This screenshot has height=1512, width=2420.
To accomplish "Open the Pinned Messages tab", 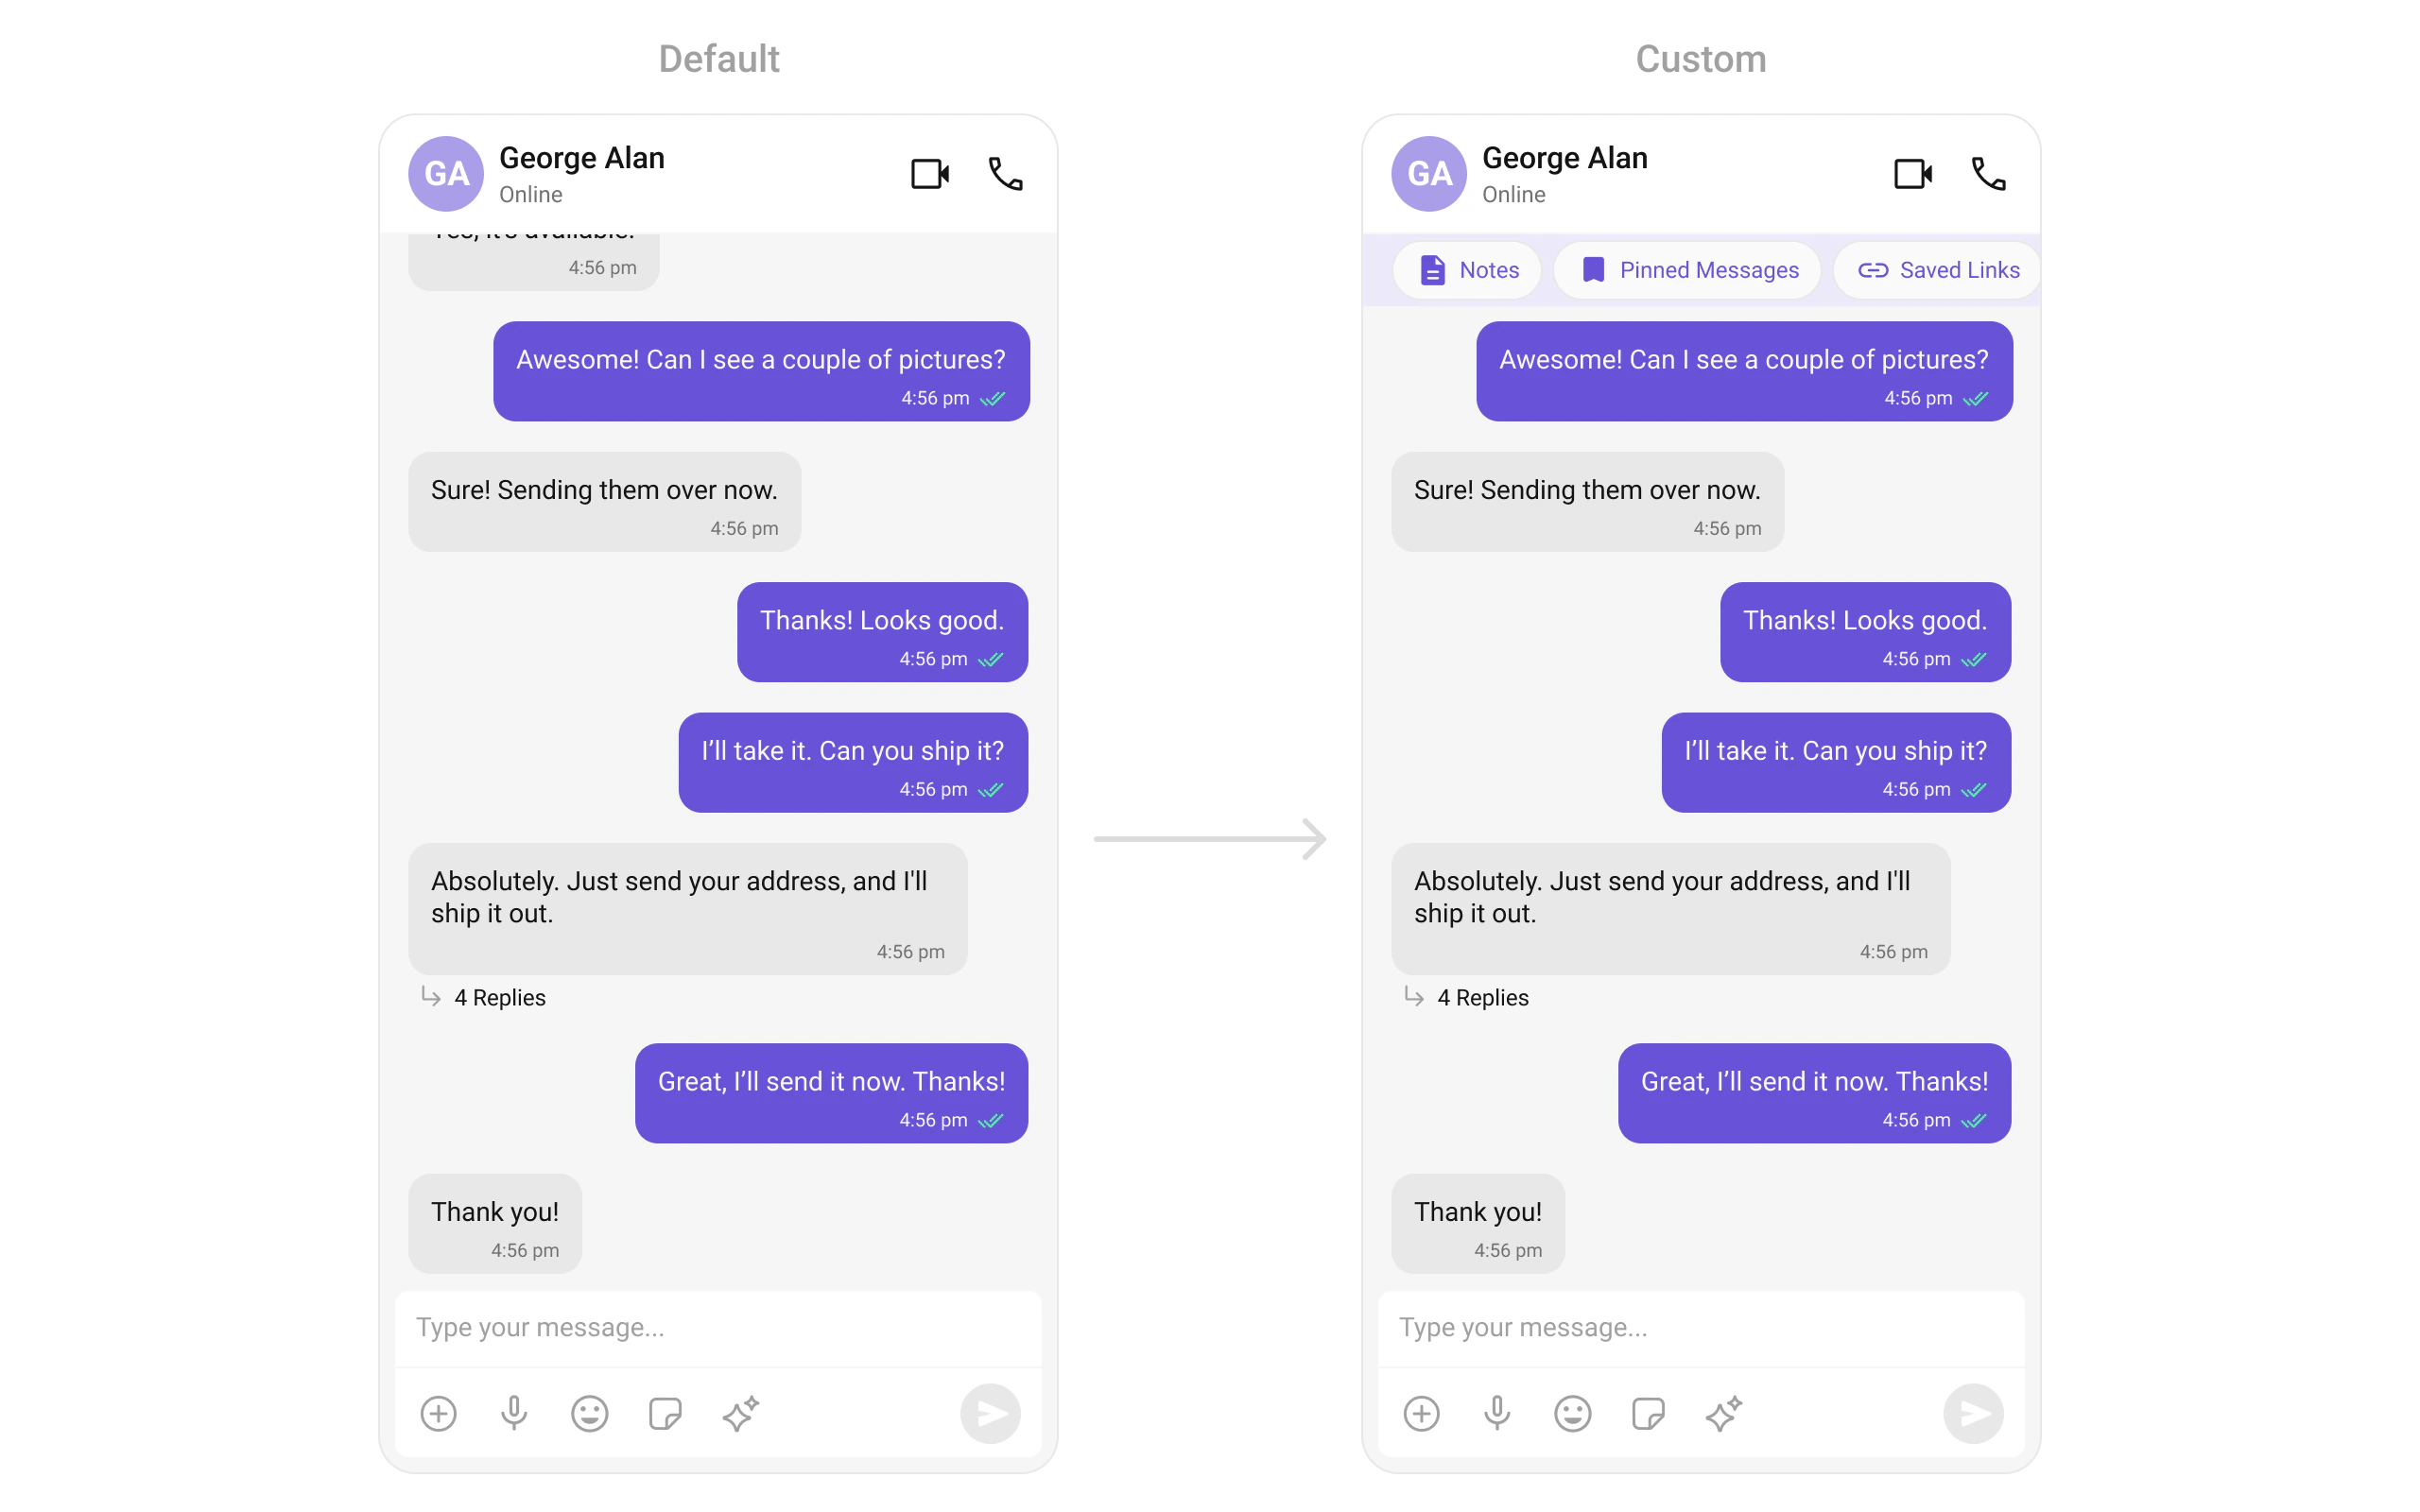I will [x=1687, y=270].
